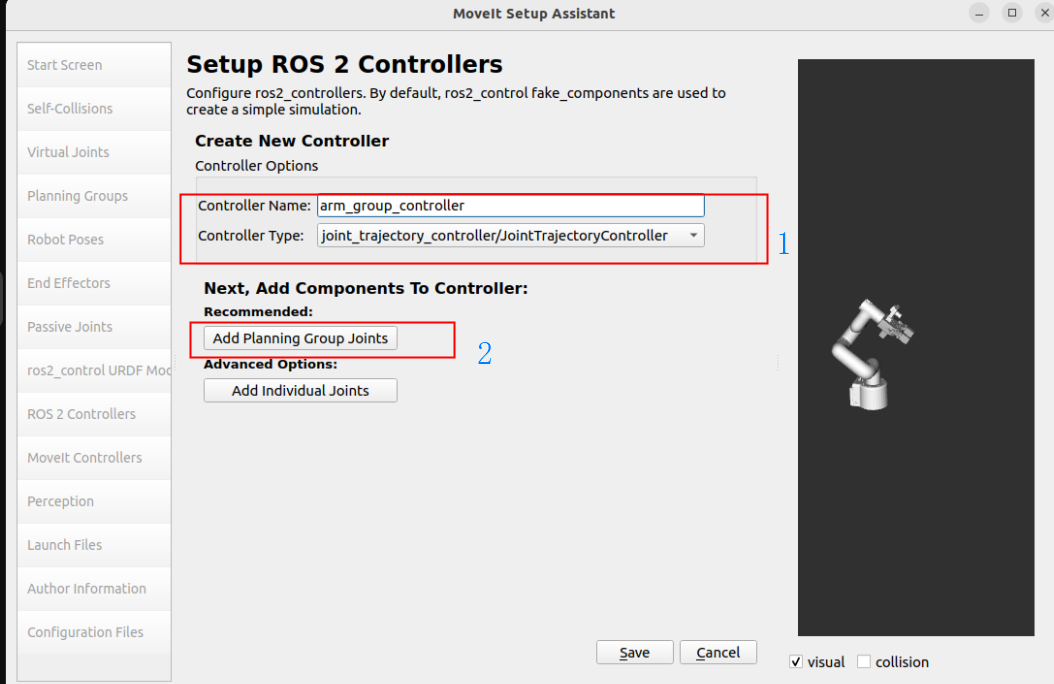
Task: Click Add Individual Joints button
Action: pos(300,390)
